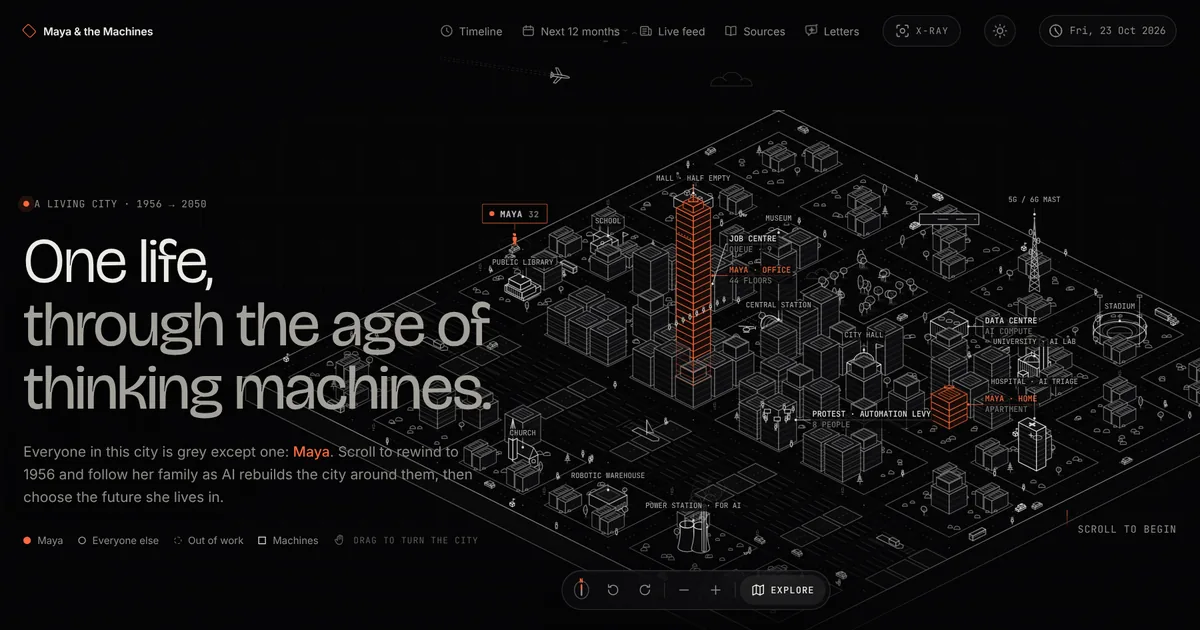Image resolution: width=1200 pixels, height=630 pixels.
Task: Click the 5G mast tower drawing
Action: (x=1034, y=252)
